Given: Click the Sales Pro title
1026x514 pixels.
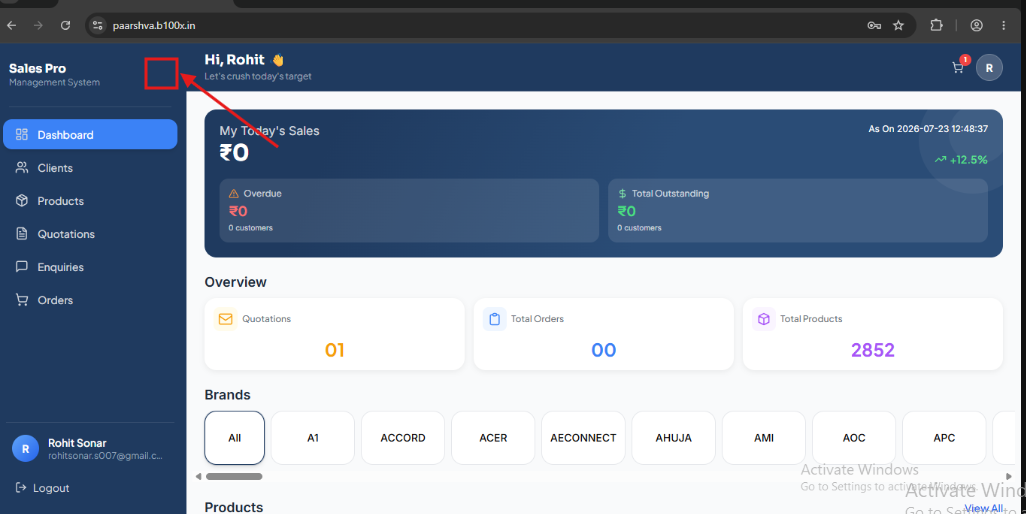Looking at the screenshot, I should (x=37, y=68).
